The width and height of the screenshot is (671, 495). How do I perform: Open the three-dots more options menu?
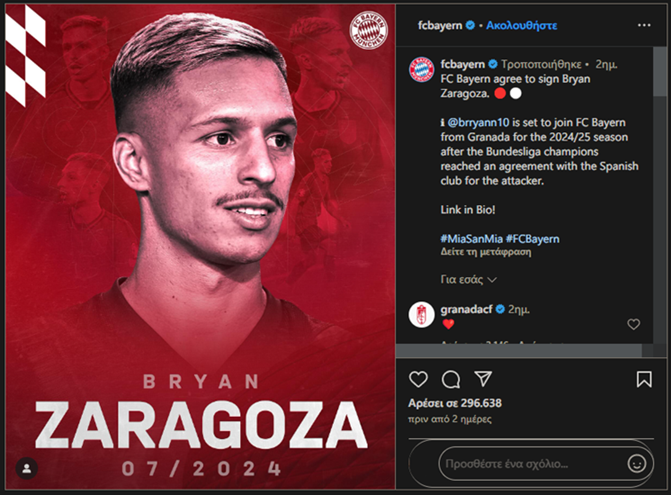644,25
